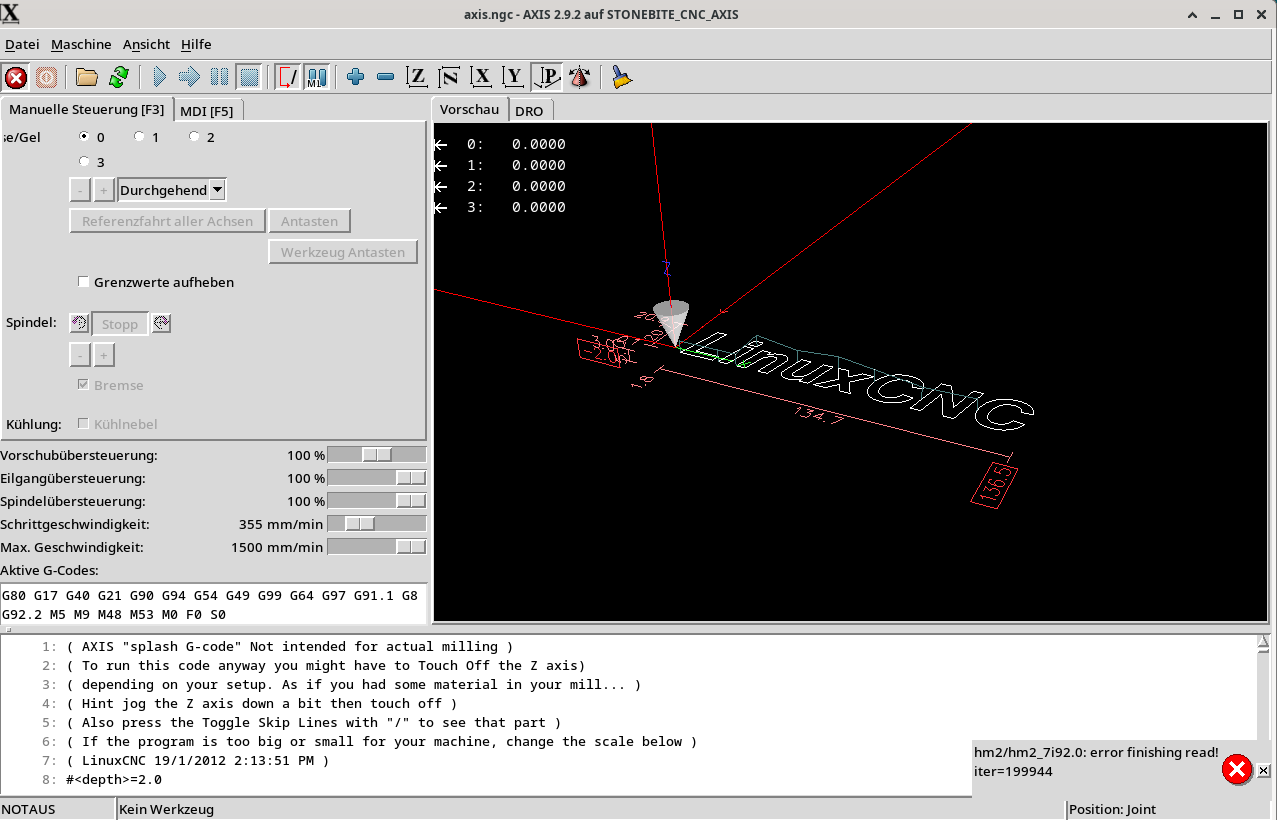Viewport: 1277px width, 820px height.
Task: Select joint 3 radio button
Action: pos(84,162)
